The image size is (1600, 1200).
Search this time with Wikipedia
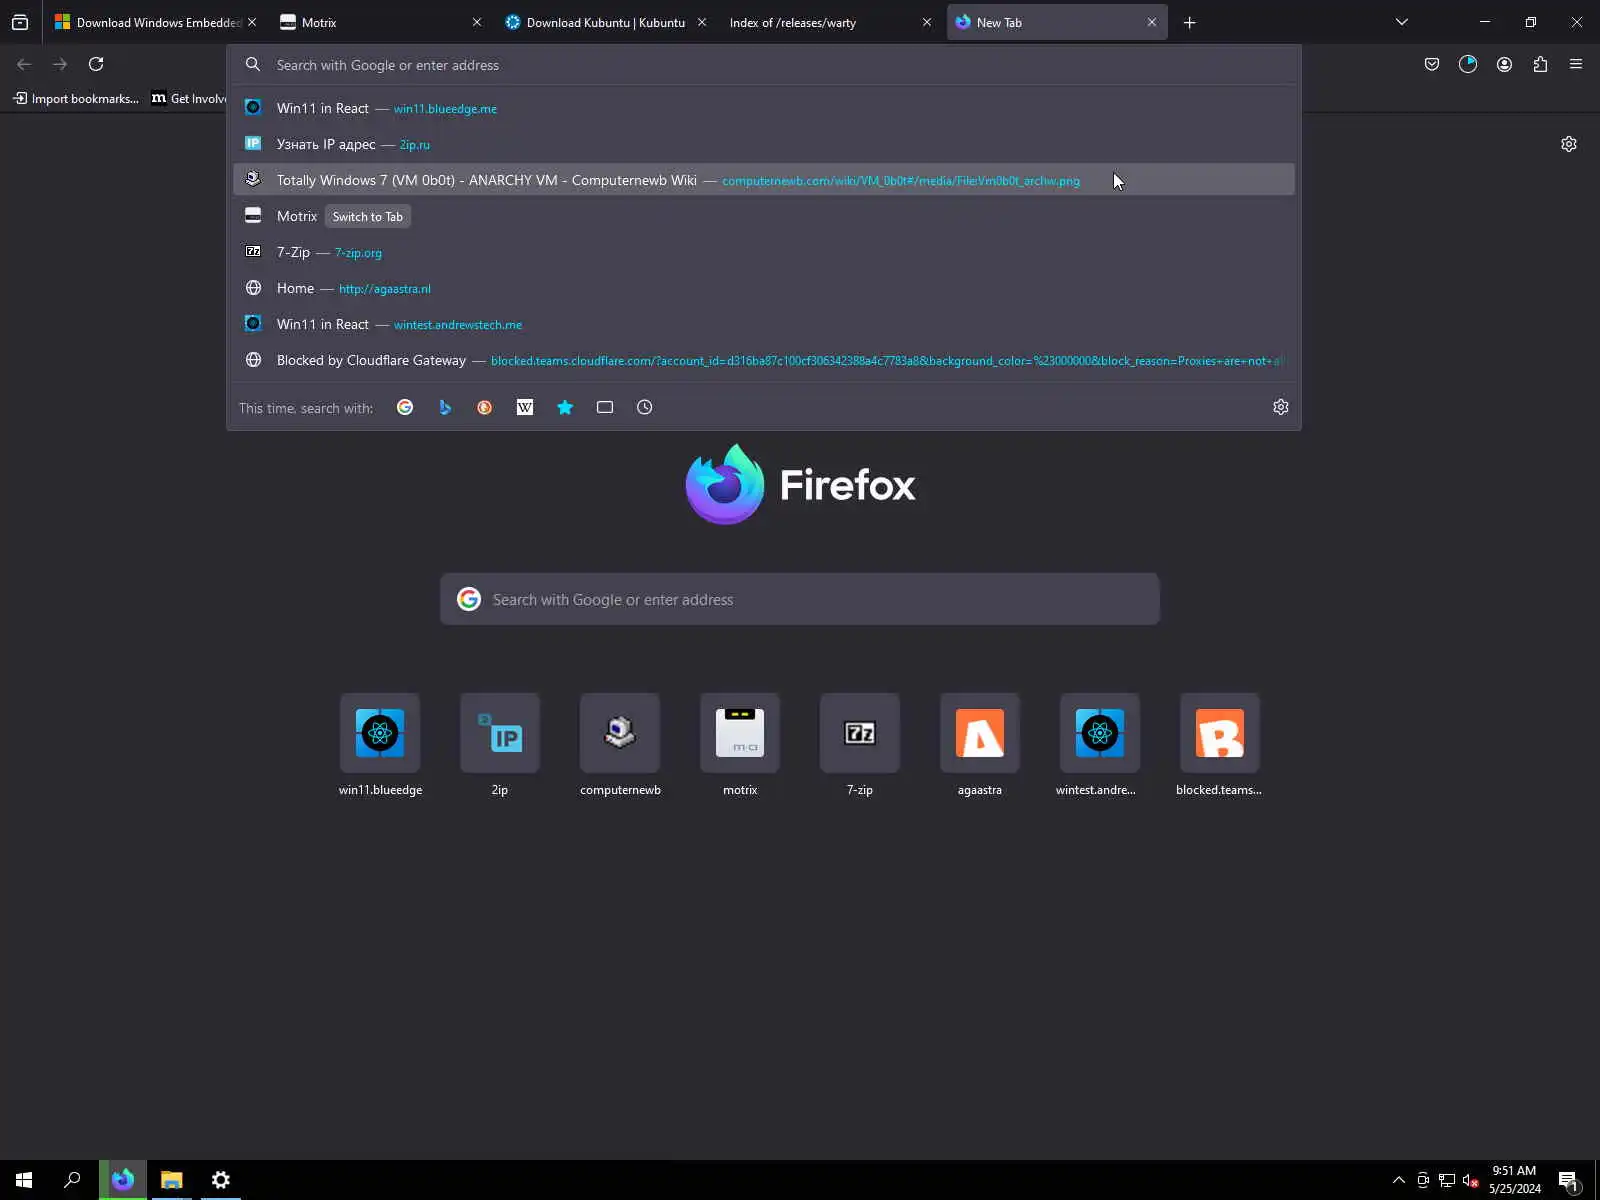click(x=525, y=407)
